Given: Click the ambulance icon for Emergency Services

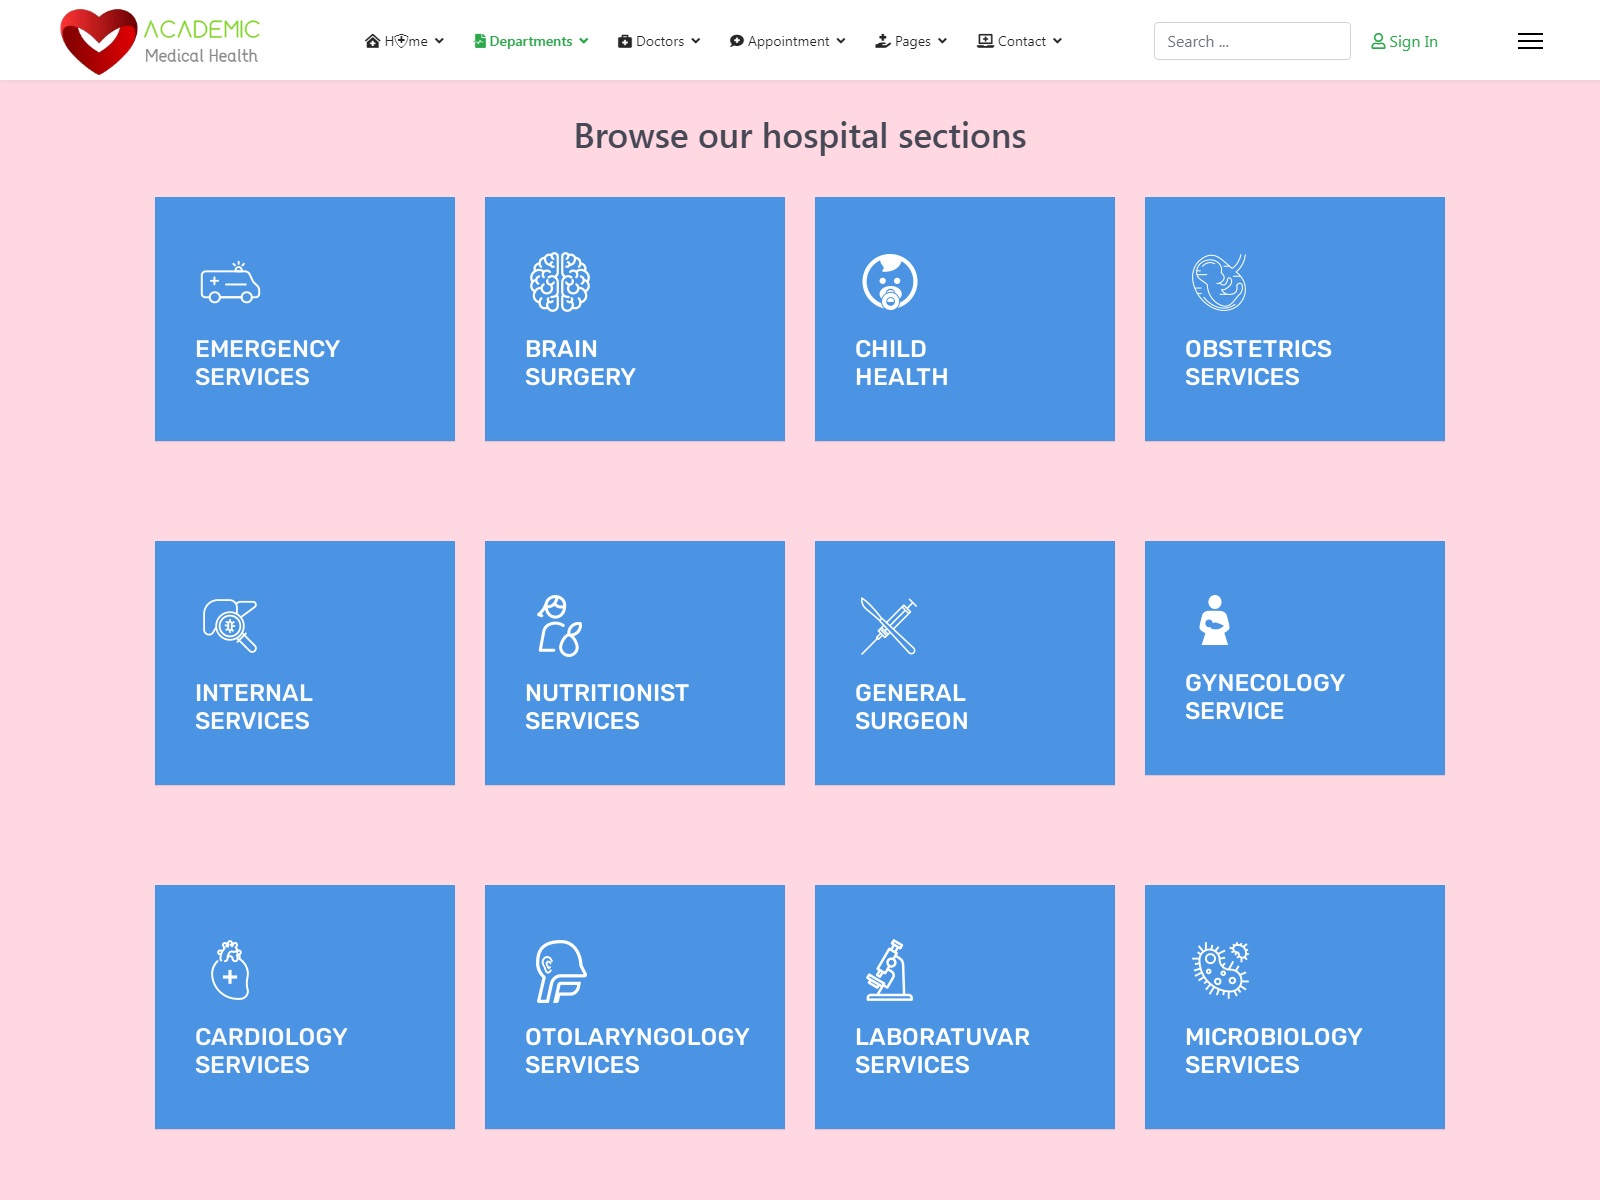Looking at the screenshot, I should (x=230, y=283).
